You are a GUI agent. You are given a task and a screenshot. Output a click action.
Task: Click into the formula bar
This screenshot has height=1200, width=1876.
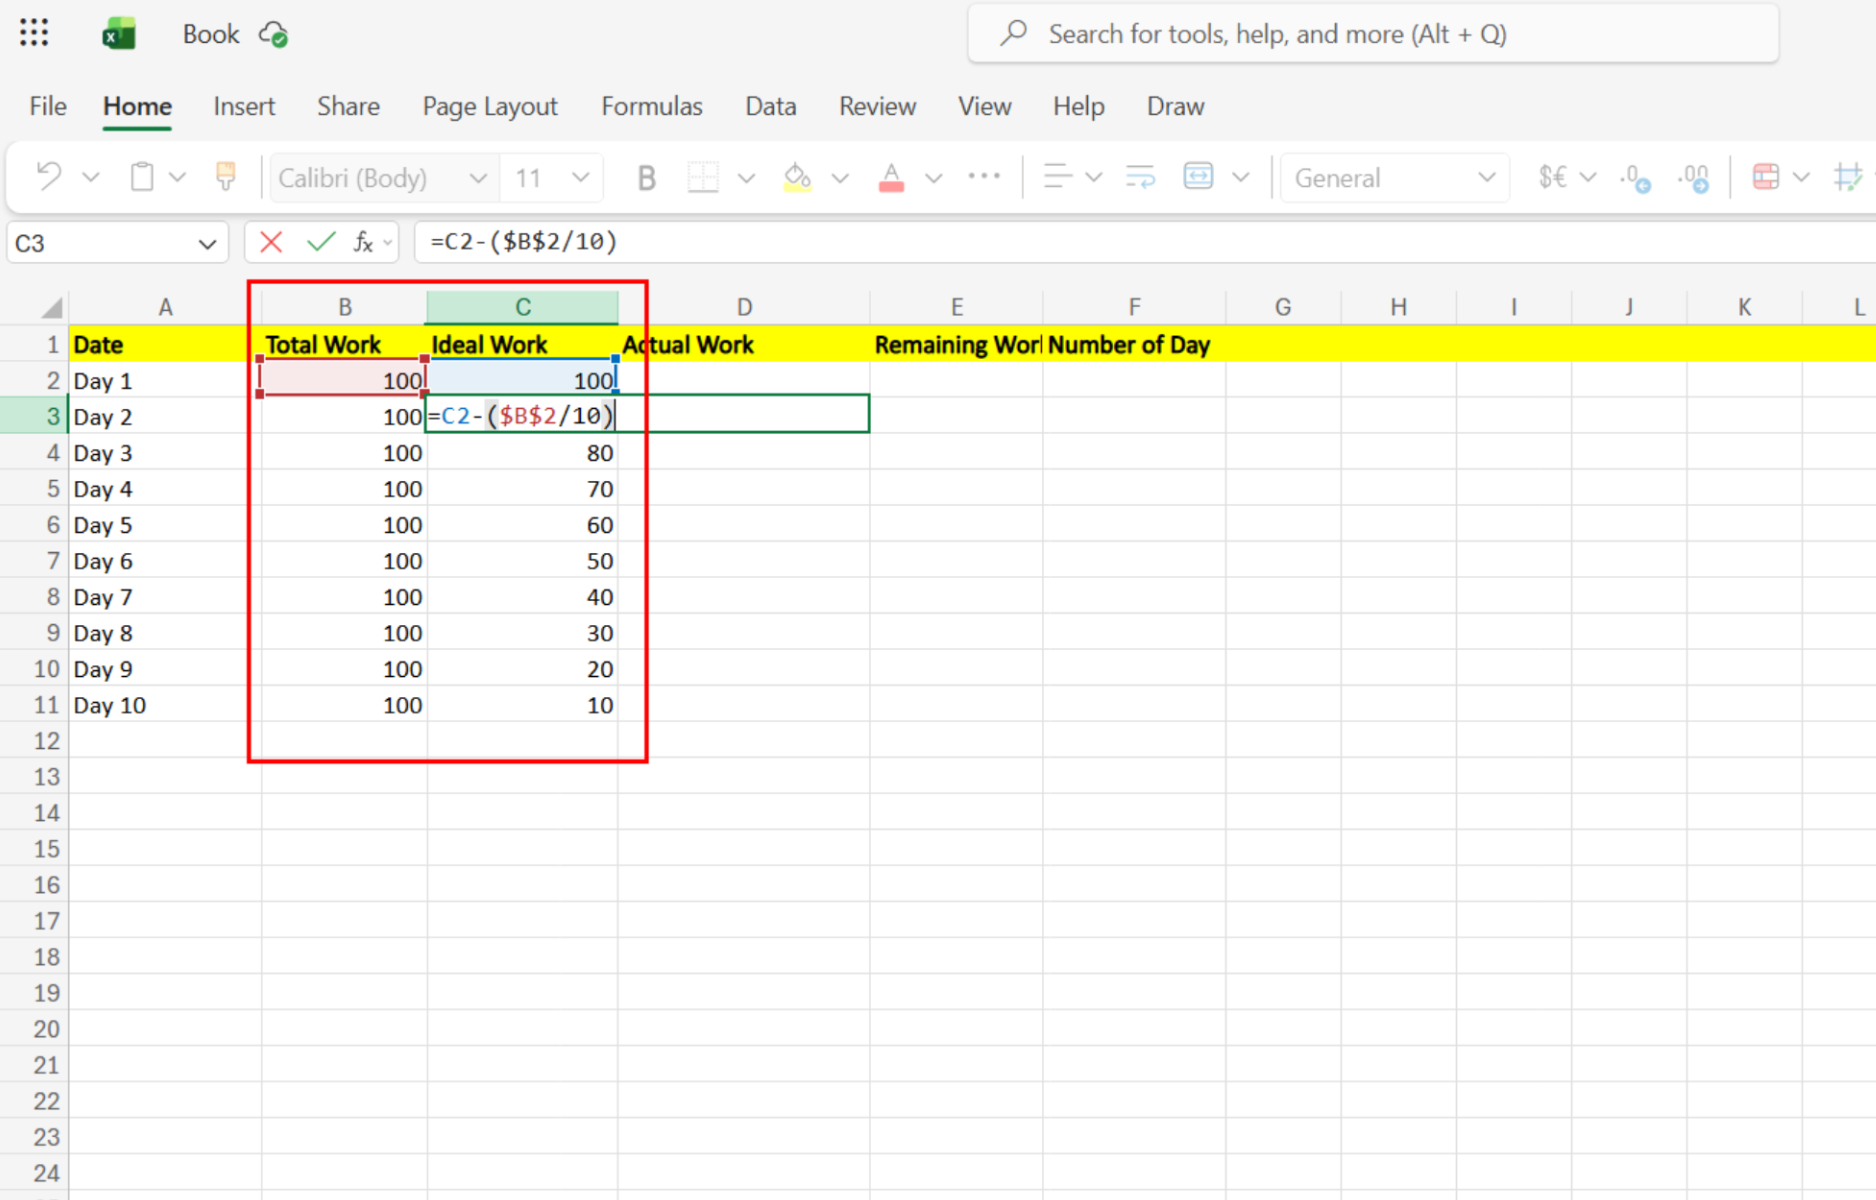1145,242
